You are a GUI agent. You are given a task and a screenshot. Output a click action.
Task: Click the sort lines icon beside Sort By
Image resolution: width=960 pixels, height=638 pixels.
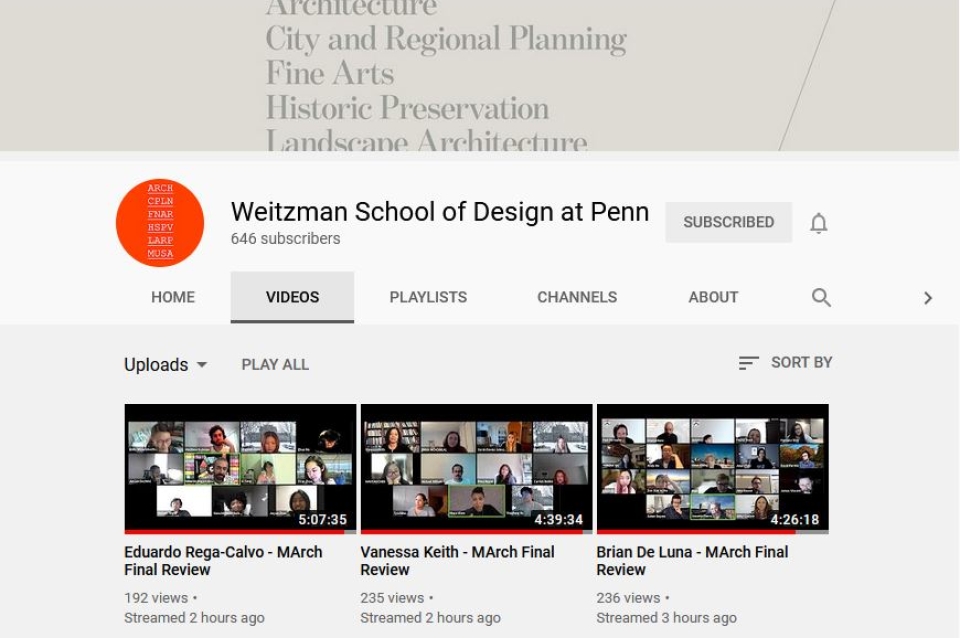(x=748, y=363)
